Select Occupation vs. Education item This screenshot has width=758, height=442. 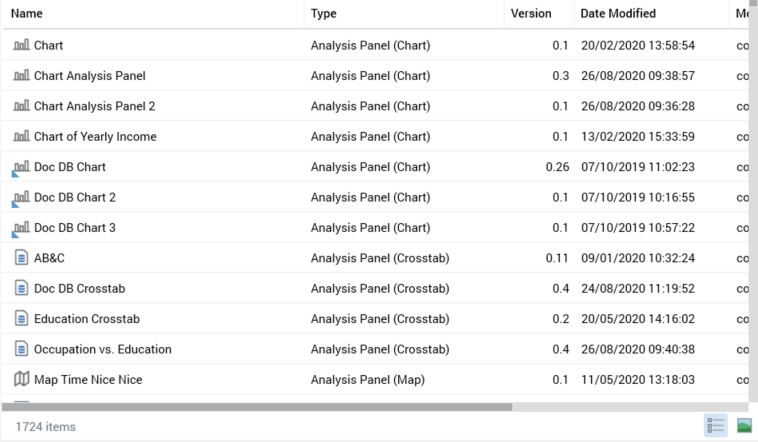coord(102,349)
